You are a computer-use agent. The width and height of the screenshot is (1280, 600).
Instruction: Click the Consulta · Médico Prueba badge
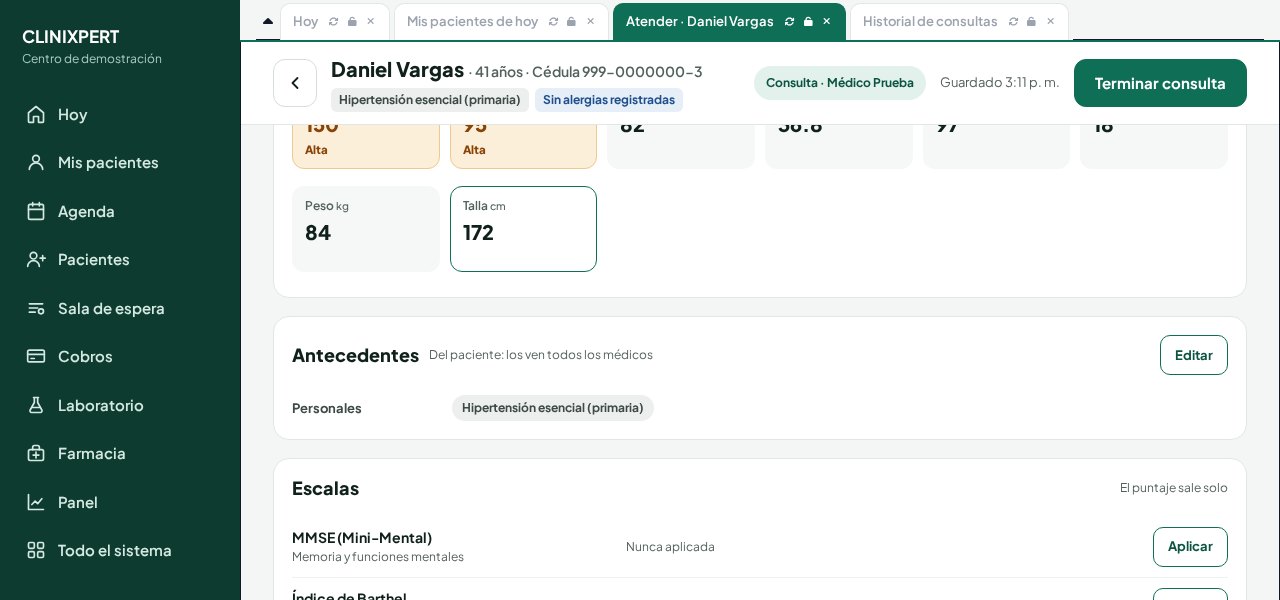[x=840, y=83]
